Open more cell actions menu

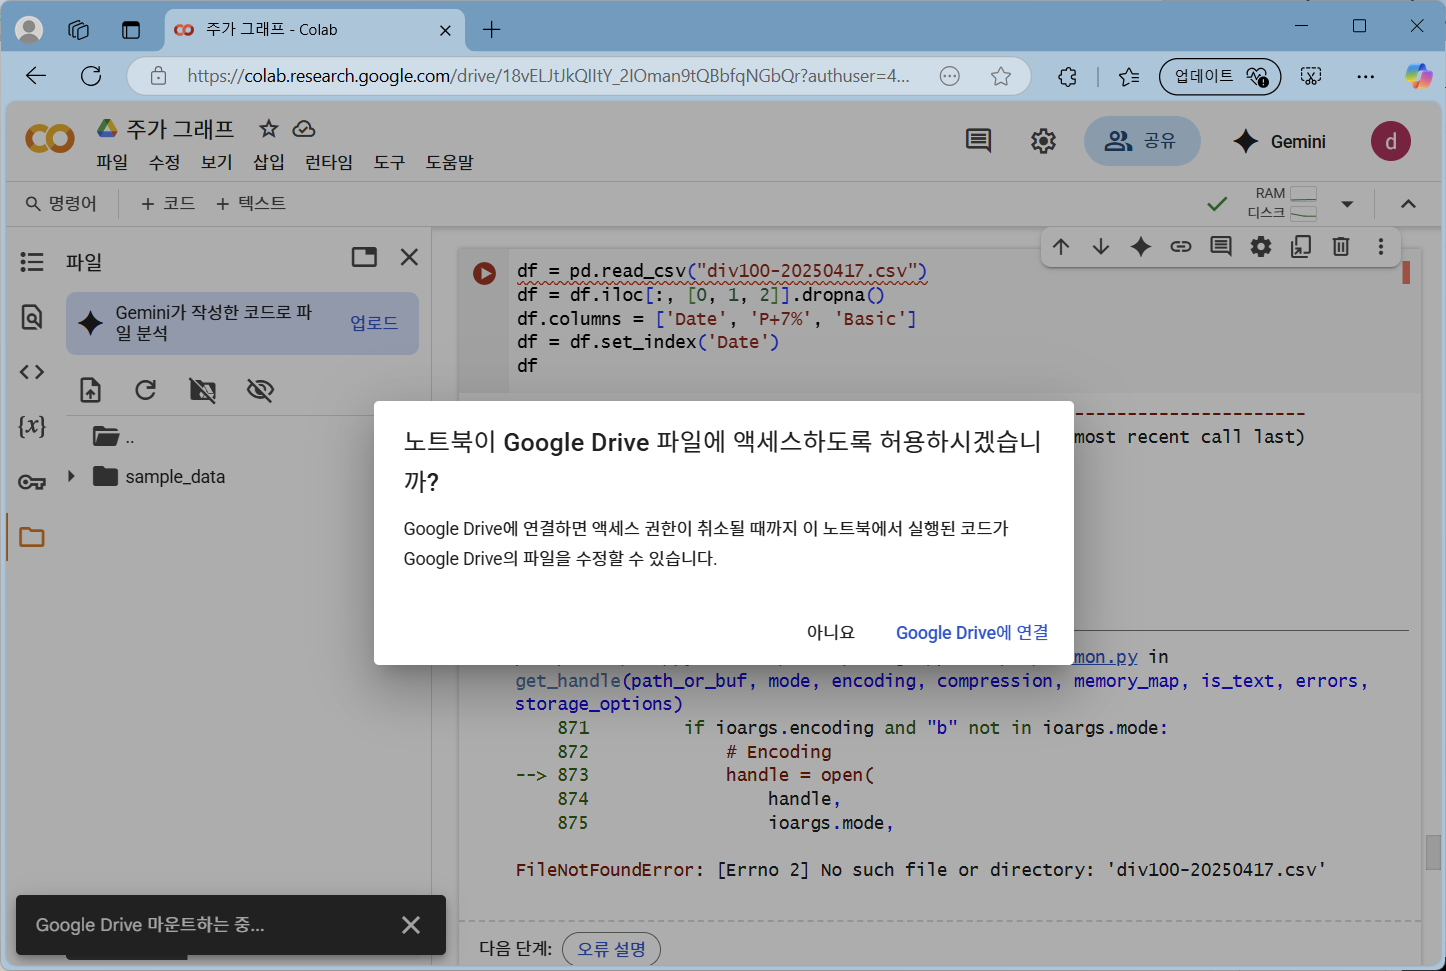[1381, 246]
